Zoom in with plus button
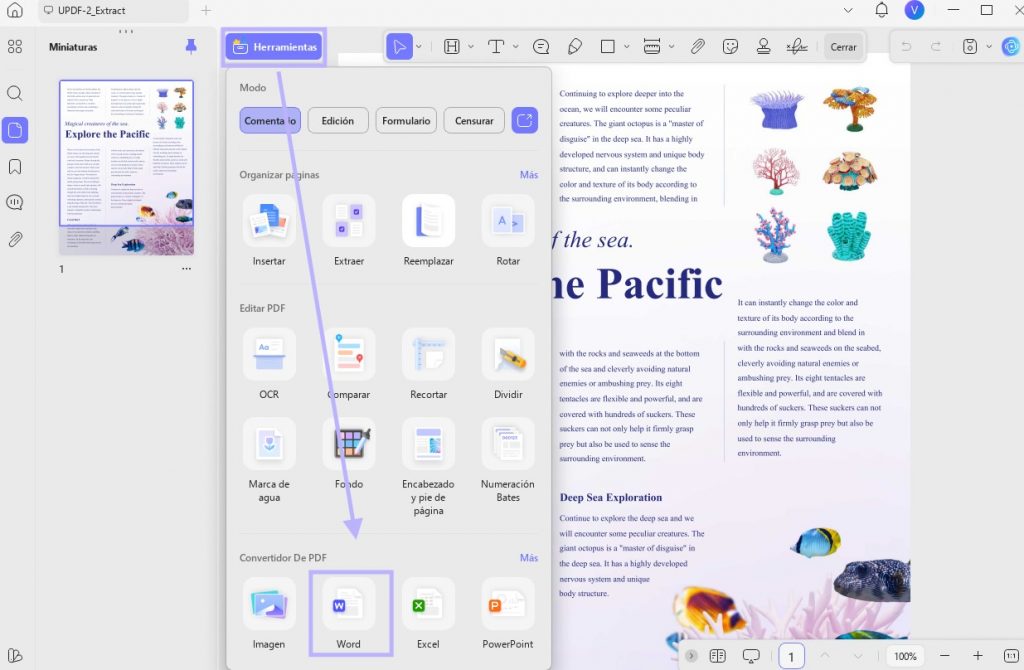The height and width of the screenshot is (670, 1024). coord(978,656)
